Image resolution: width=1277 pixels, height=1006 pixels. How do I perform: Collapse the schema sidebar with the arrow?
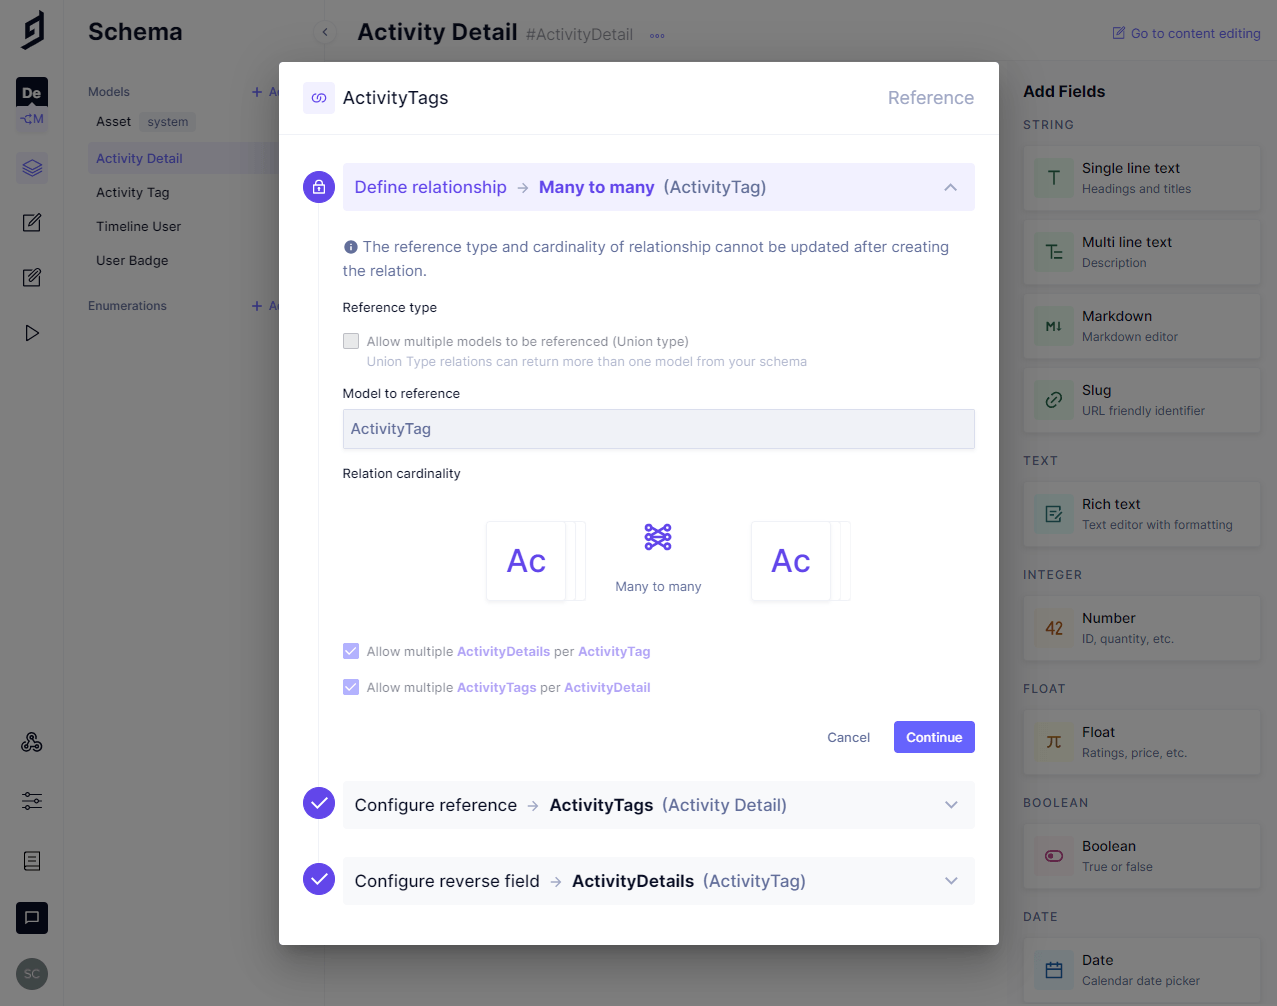(x=325, y=33)
